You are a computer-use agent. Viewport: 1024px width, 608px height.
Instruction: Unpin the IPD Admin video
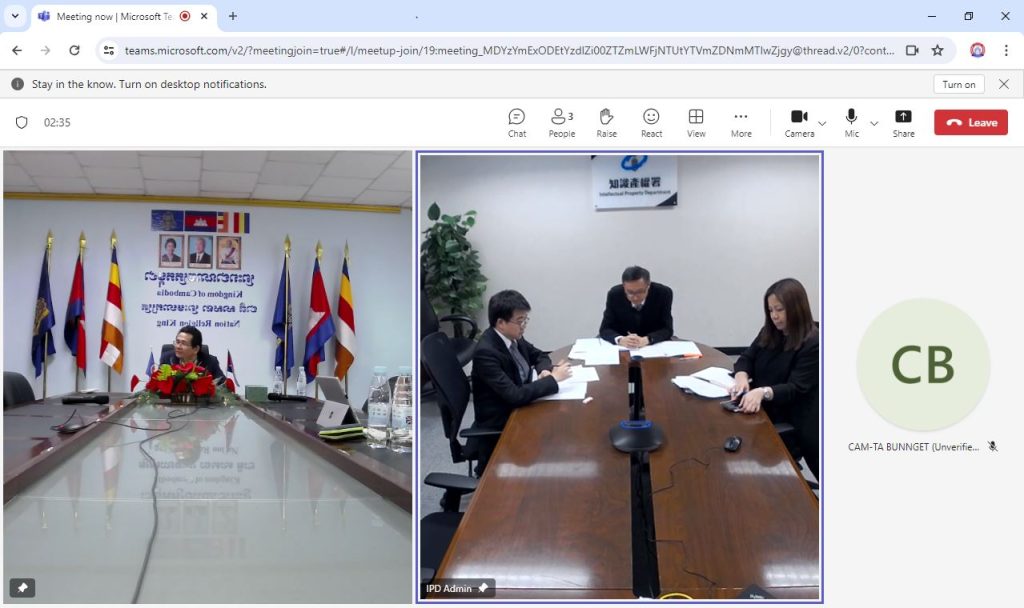pyautogui.click(x=483, y=588)
